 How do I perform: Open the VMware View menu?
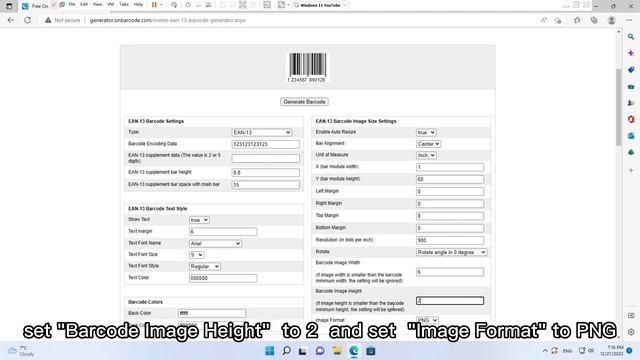point(97,4)
